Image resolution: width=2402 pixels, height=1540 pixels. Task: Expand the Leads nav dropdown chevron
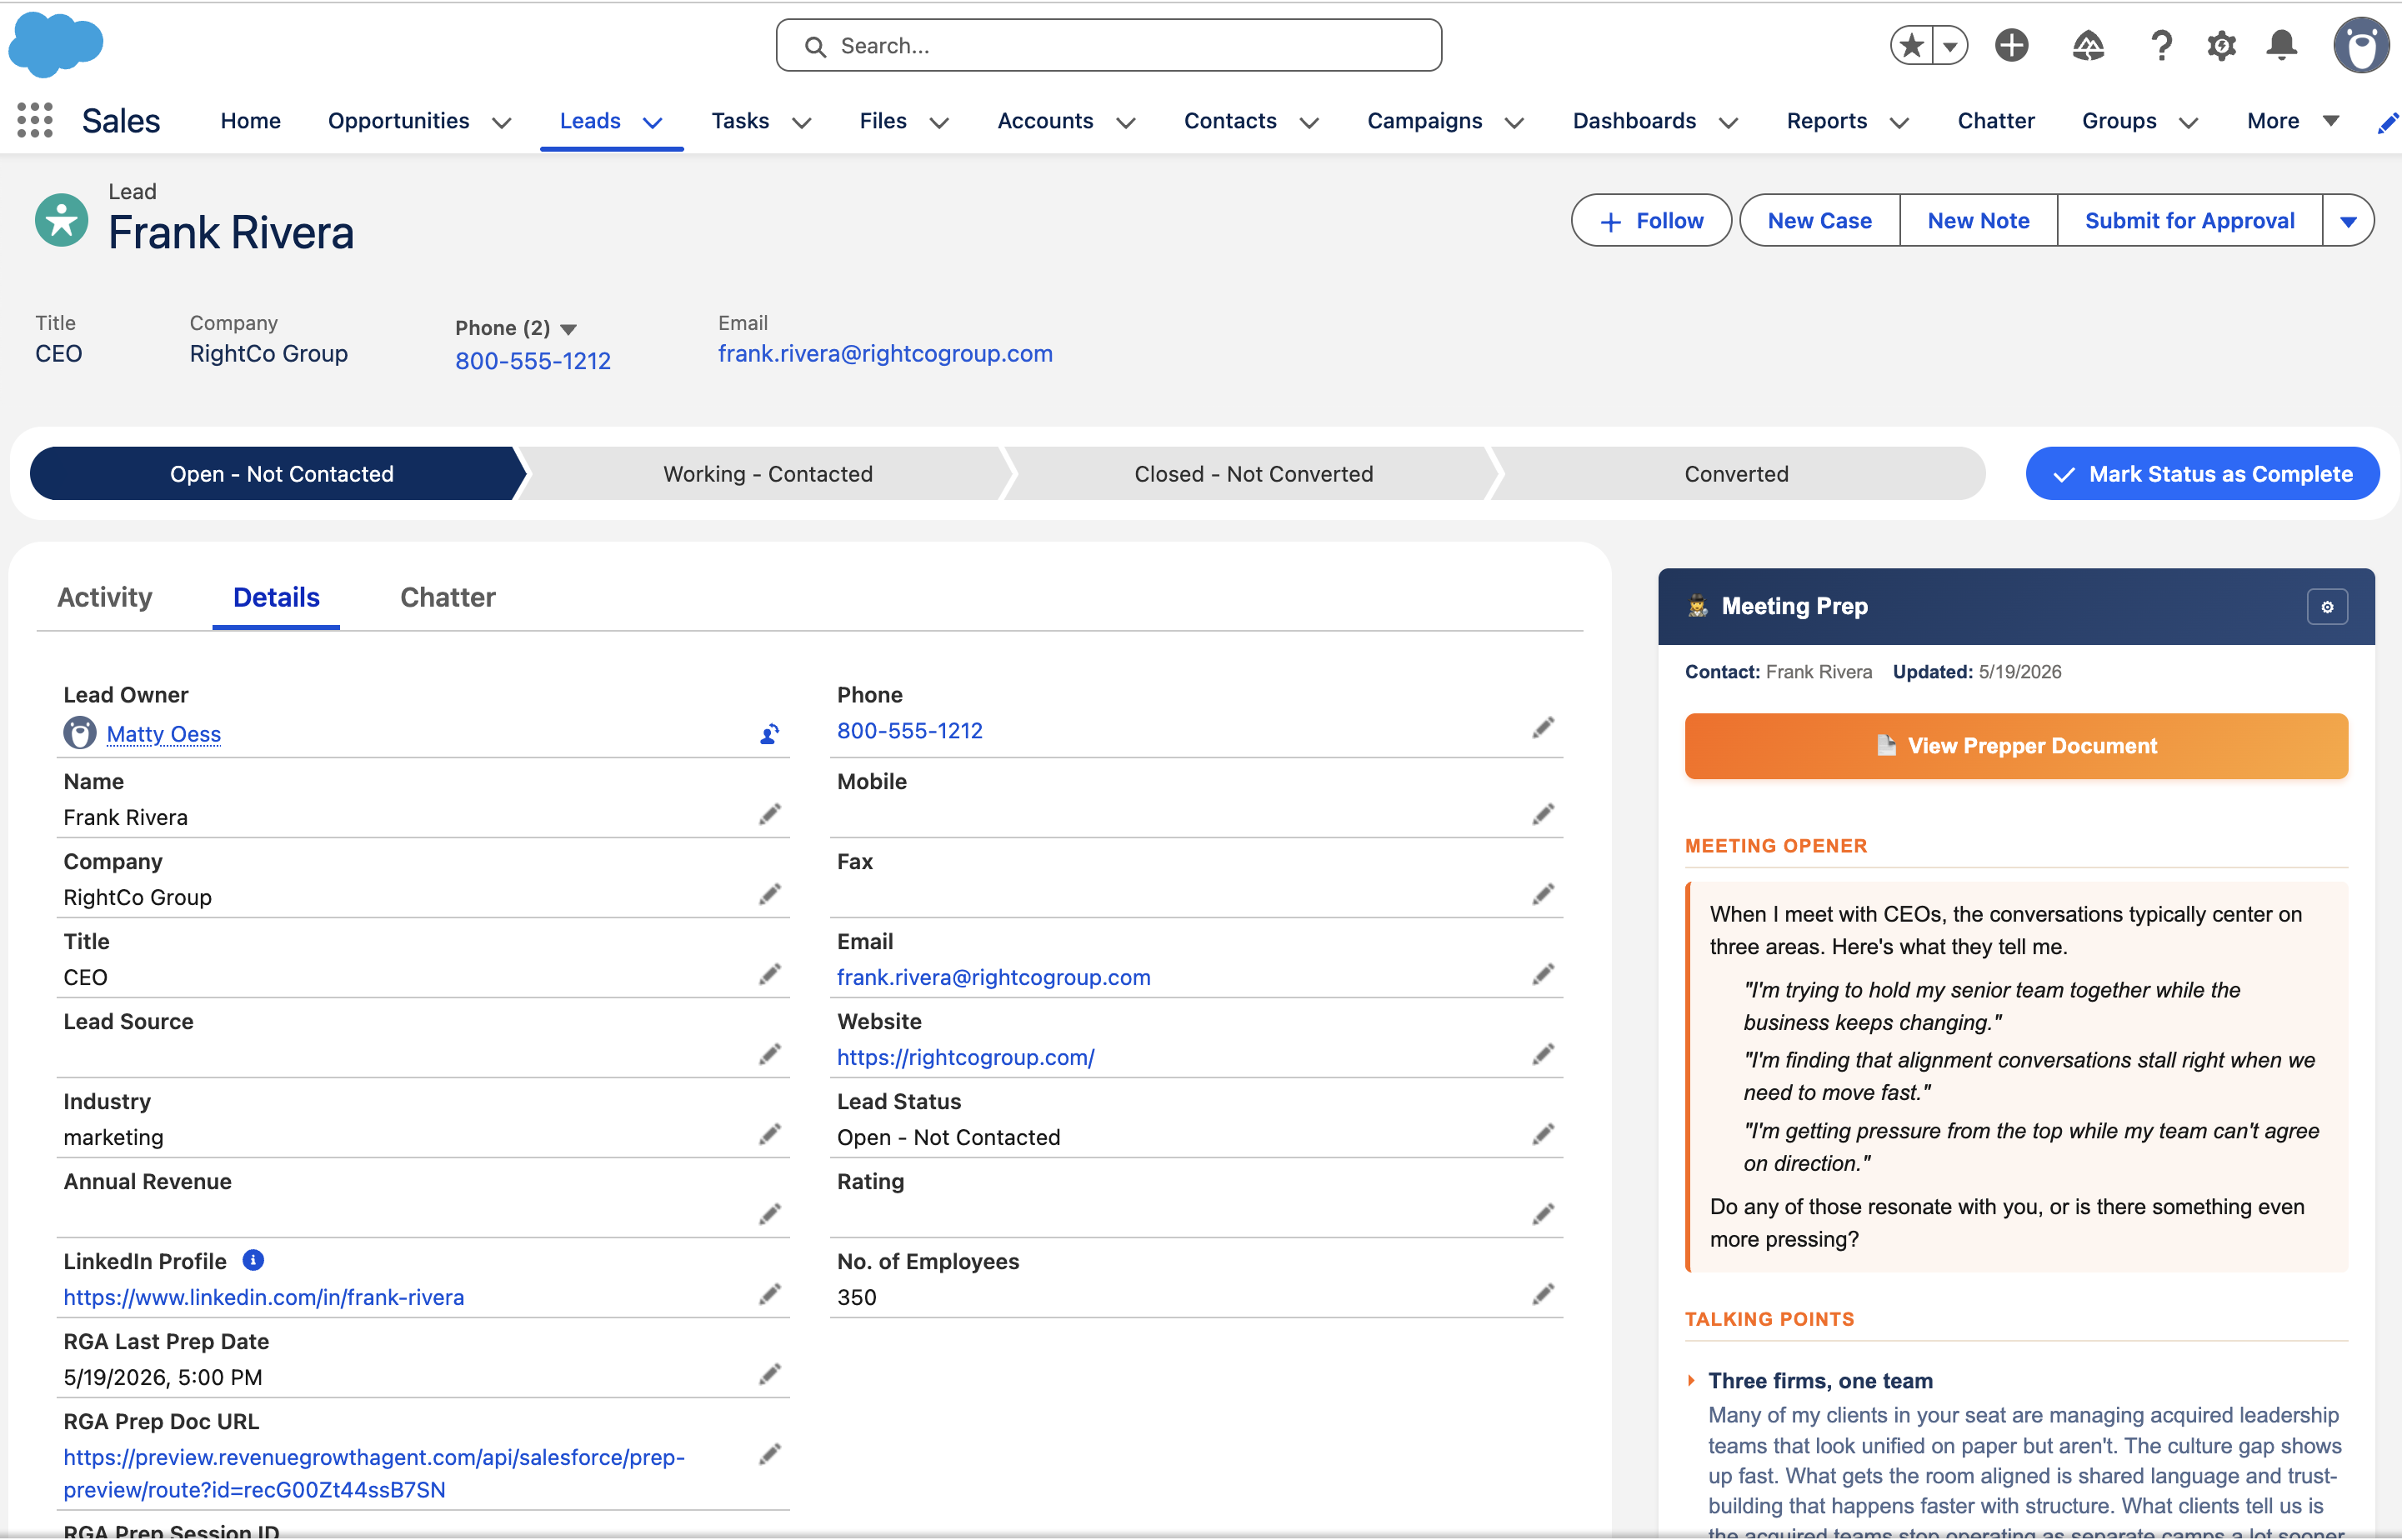[x=652, y=122]
